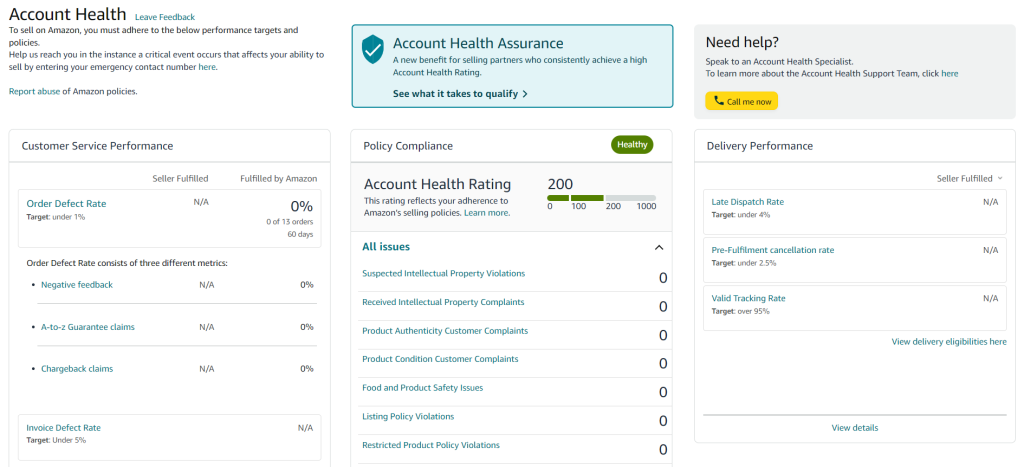Click View delivery eligibilities here
The width and height of the screenshot is (1024, 467).
pos(949,342)
